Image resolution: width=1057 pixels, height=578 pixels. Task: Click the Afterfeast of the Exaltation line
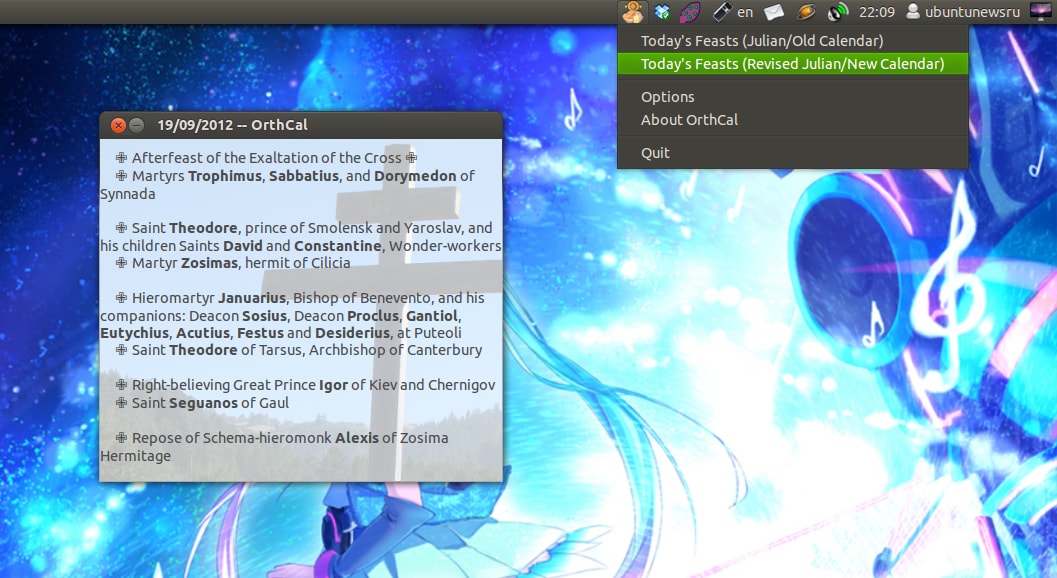click(x=266, y=158)
